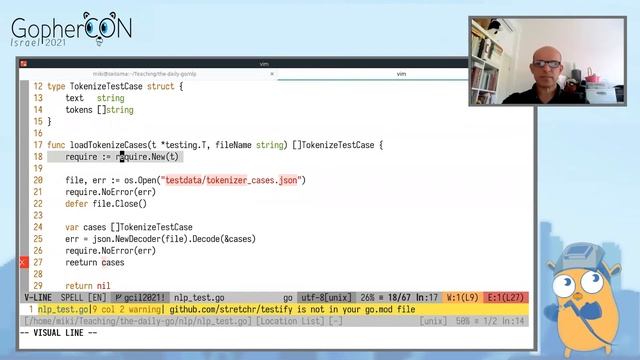Screen dimensions: 640x360
Task: Click the 50% 1/2 ln:14 location list position
Action: [490, 321]
